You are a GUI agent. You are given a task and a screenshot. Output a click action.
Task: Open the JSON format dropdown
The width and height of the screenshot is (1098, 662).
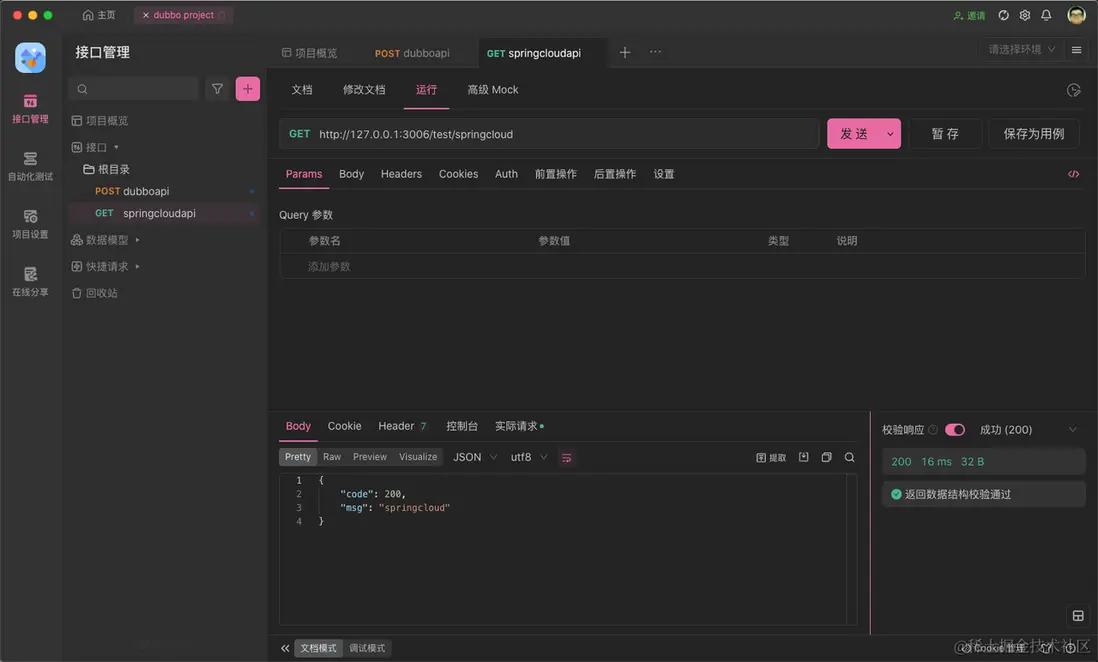click(475, 457)
